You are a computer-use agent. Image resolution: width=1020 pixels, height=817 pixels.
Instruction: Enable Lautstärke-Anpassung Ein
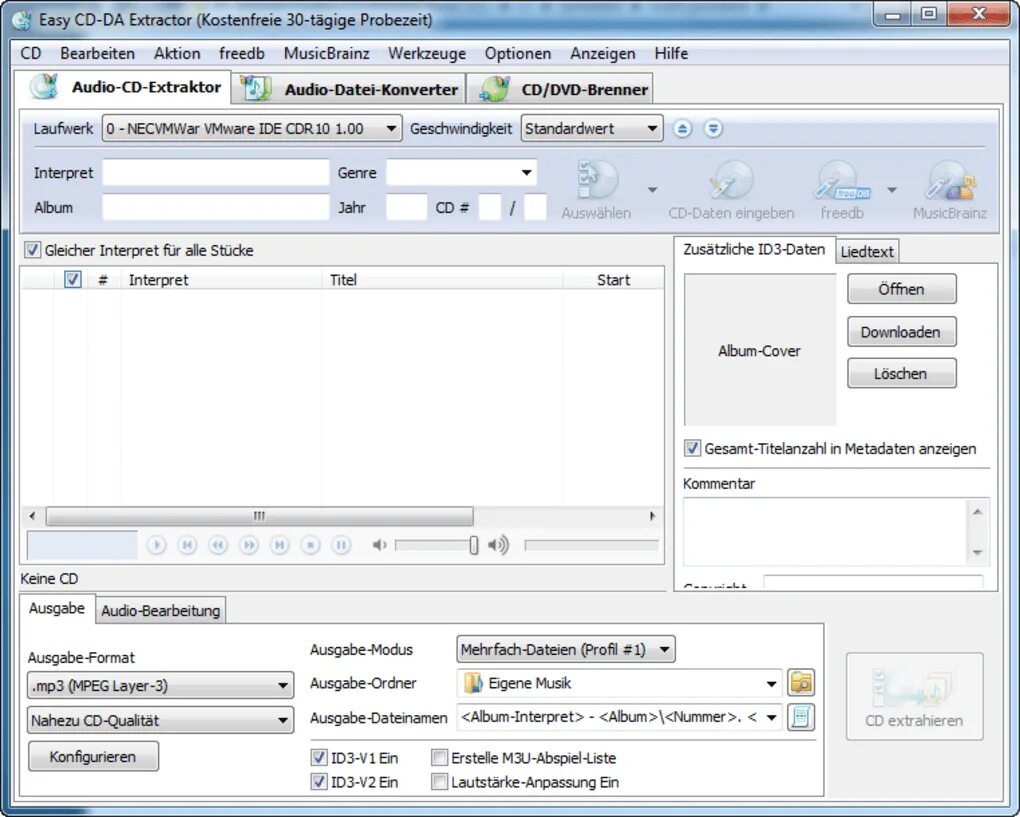coord(439,782)
